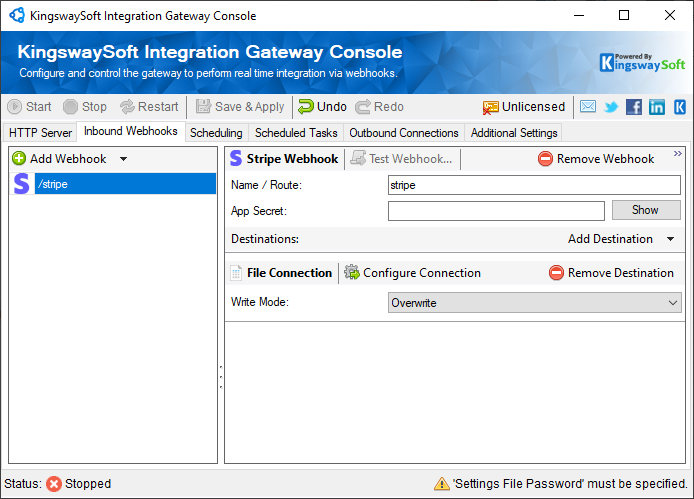Open the Scheduled Tasks tab
This screenshot has width=694, height=499.
click(296, 133)
